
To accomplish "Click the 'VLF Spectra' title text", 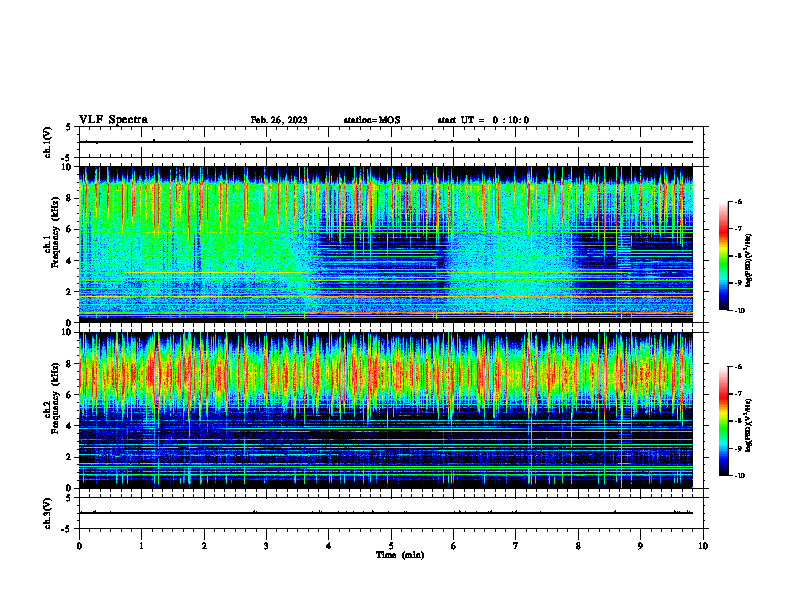I will point(113,120).
